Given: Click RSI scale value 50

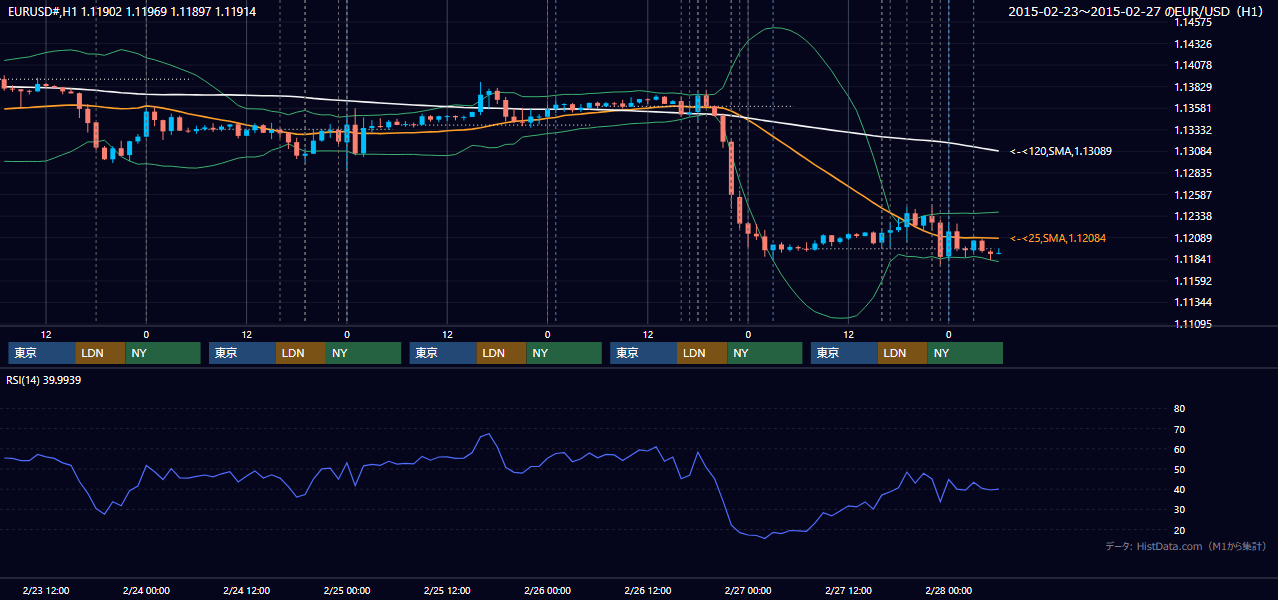Looking at the screenshot, I should pyautogui.click(x=1179, y=469).
